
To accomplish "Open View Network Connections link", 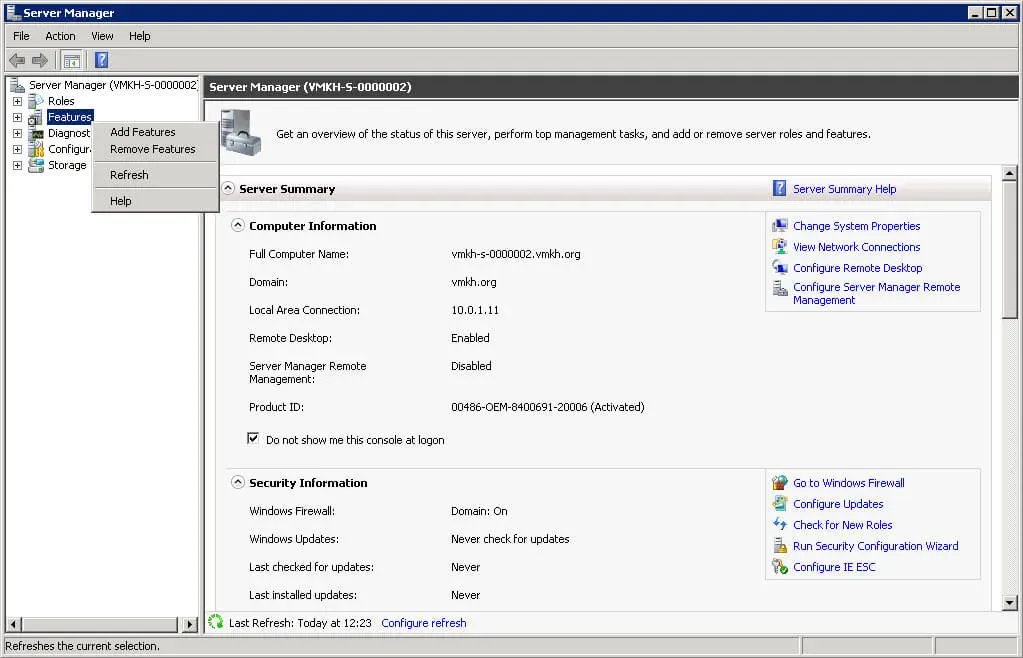I will (x=856, y=247).
